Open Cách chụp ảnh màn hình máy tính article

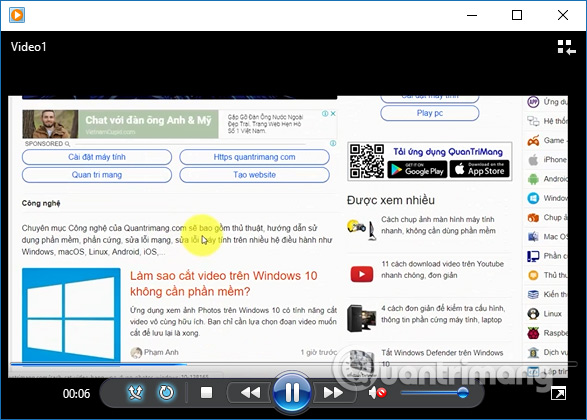click(x=438, y=225)
